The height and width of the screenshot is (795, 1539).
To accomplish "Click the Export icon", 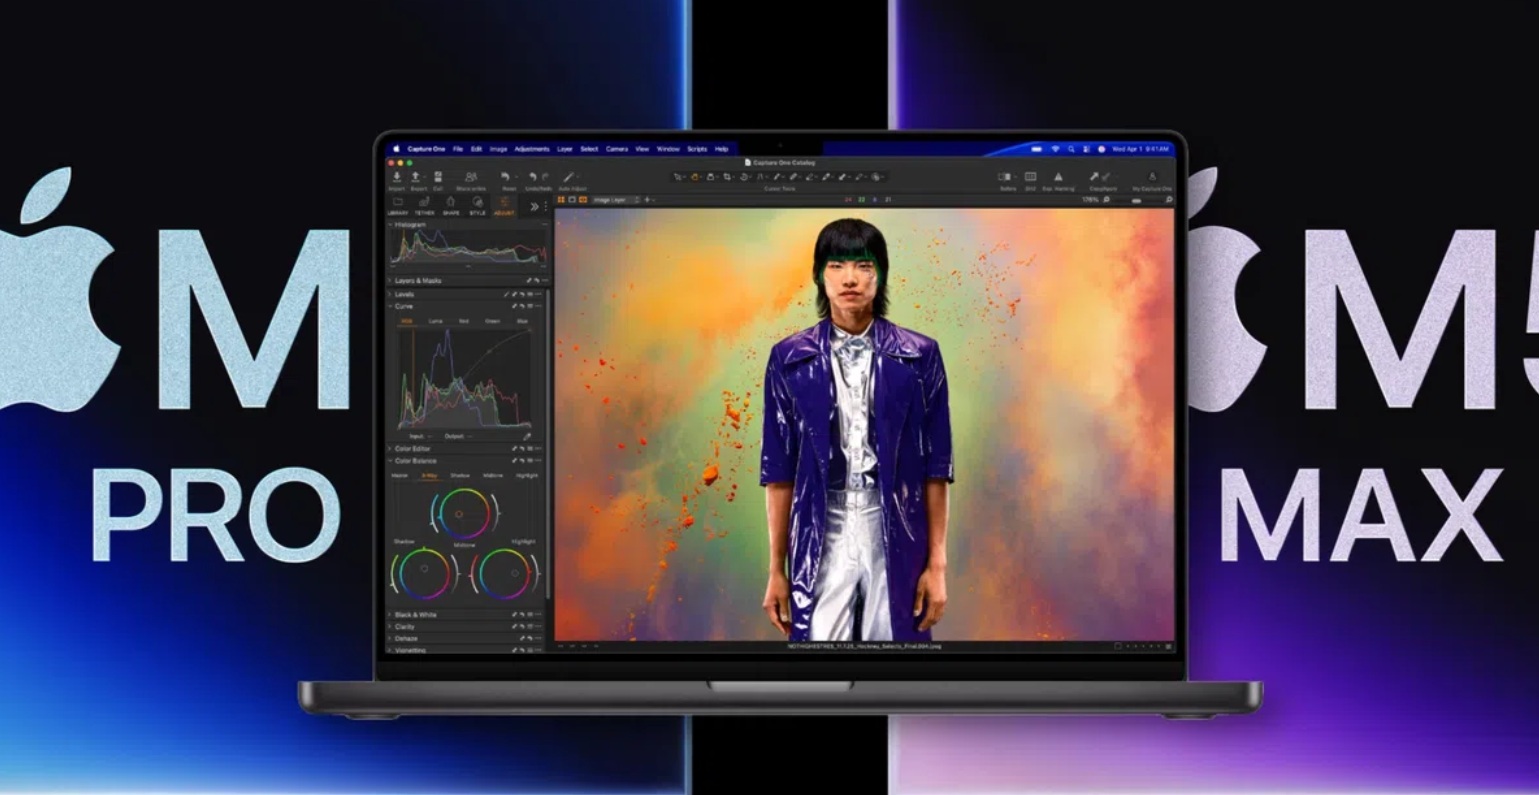I will point(416,176).
